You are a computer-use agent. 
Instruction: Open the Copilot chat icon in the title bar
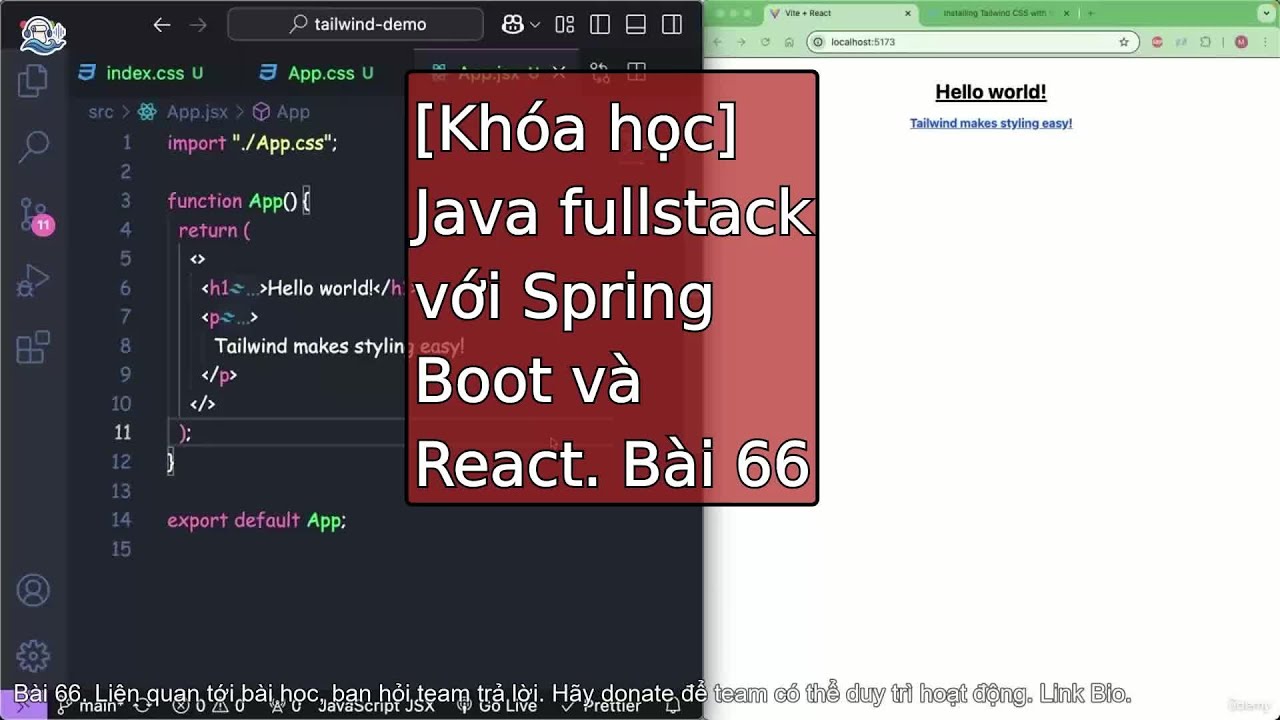(512, 25)
